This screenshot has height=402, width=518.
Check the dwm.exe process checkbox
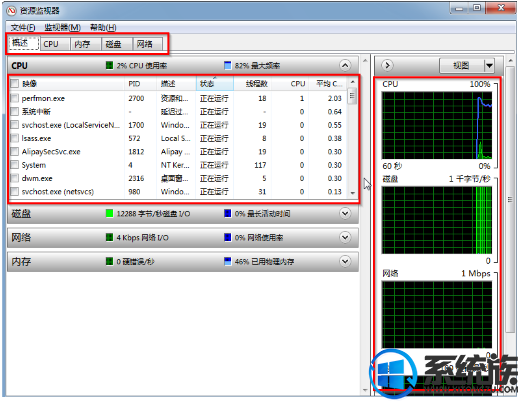pyautogui.click(x=14, y=178)
